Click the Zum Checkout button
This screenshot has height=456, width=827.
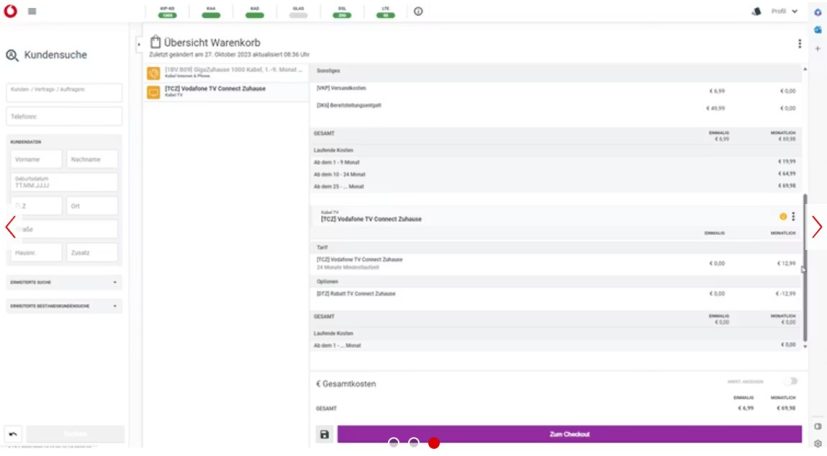[569, 434]
